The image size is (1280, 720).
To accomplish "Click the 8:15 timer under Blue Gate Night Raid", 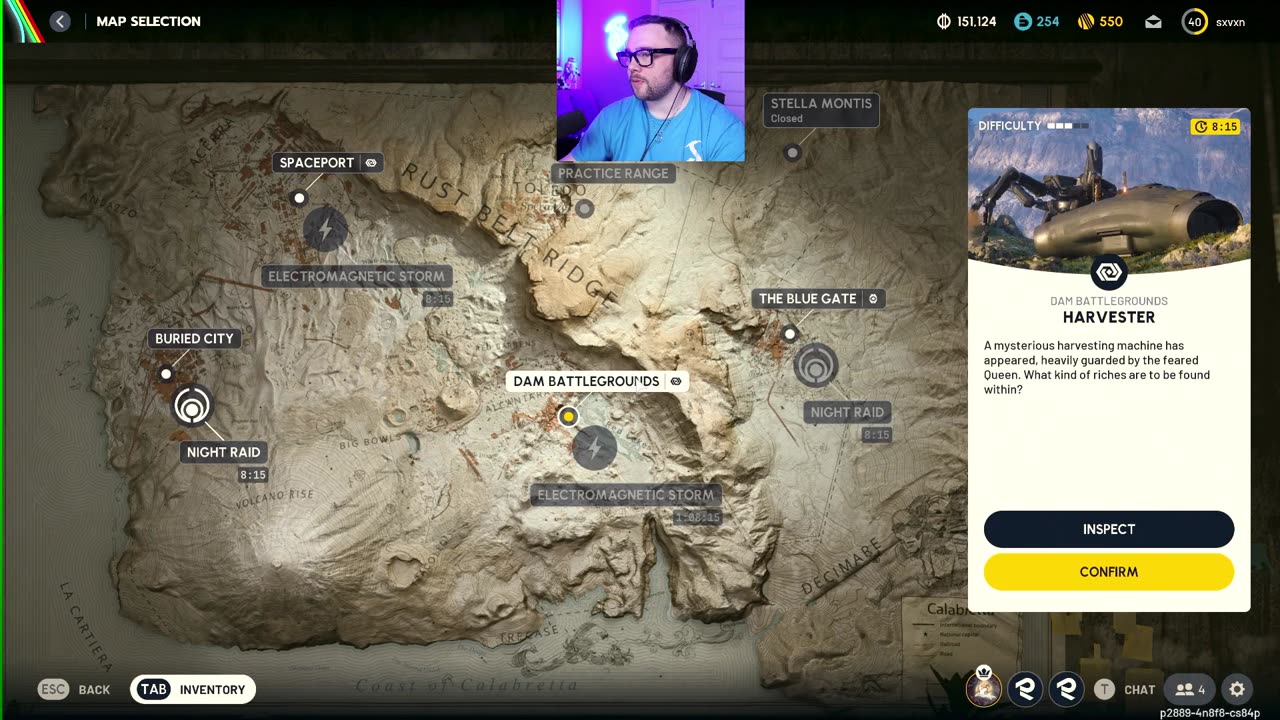I will click(876, 435).
